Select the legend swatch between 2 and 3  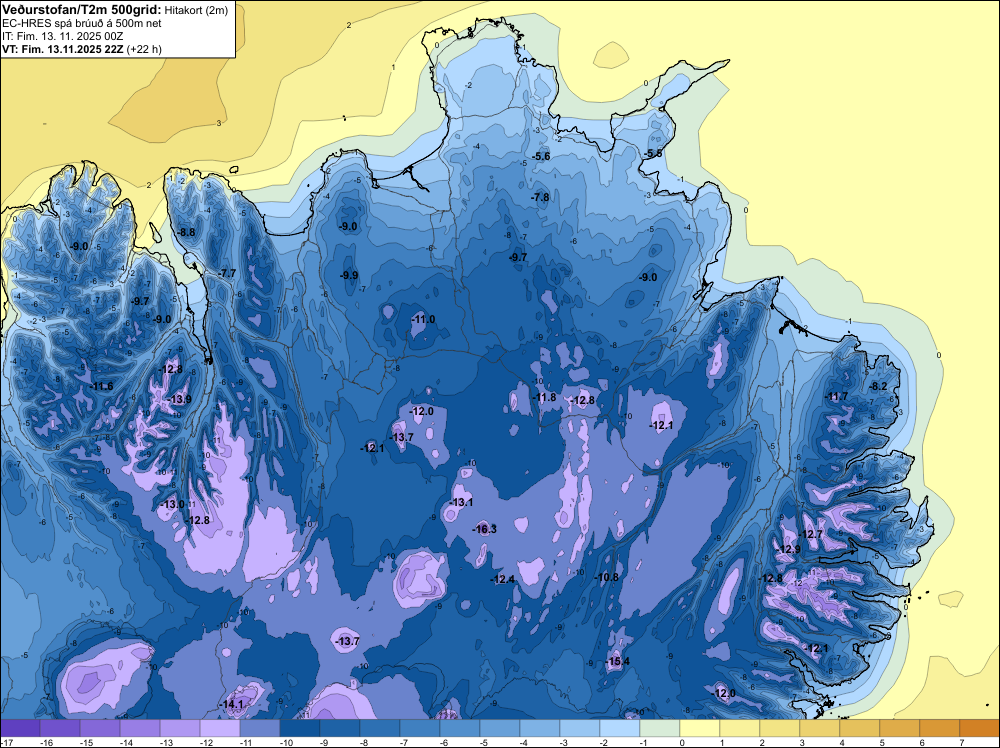tap(780, 728)
